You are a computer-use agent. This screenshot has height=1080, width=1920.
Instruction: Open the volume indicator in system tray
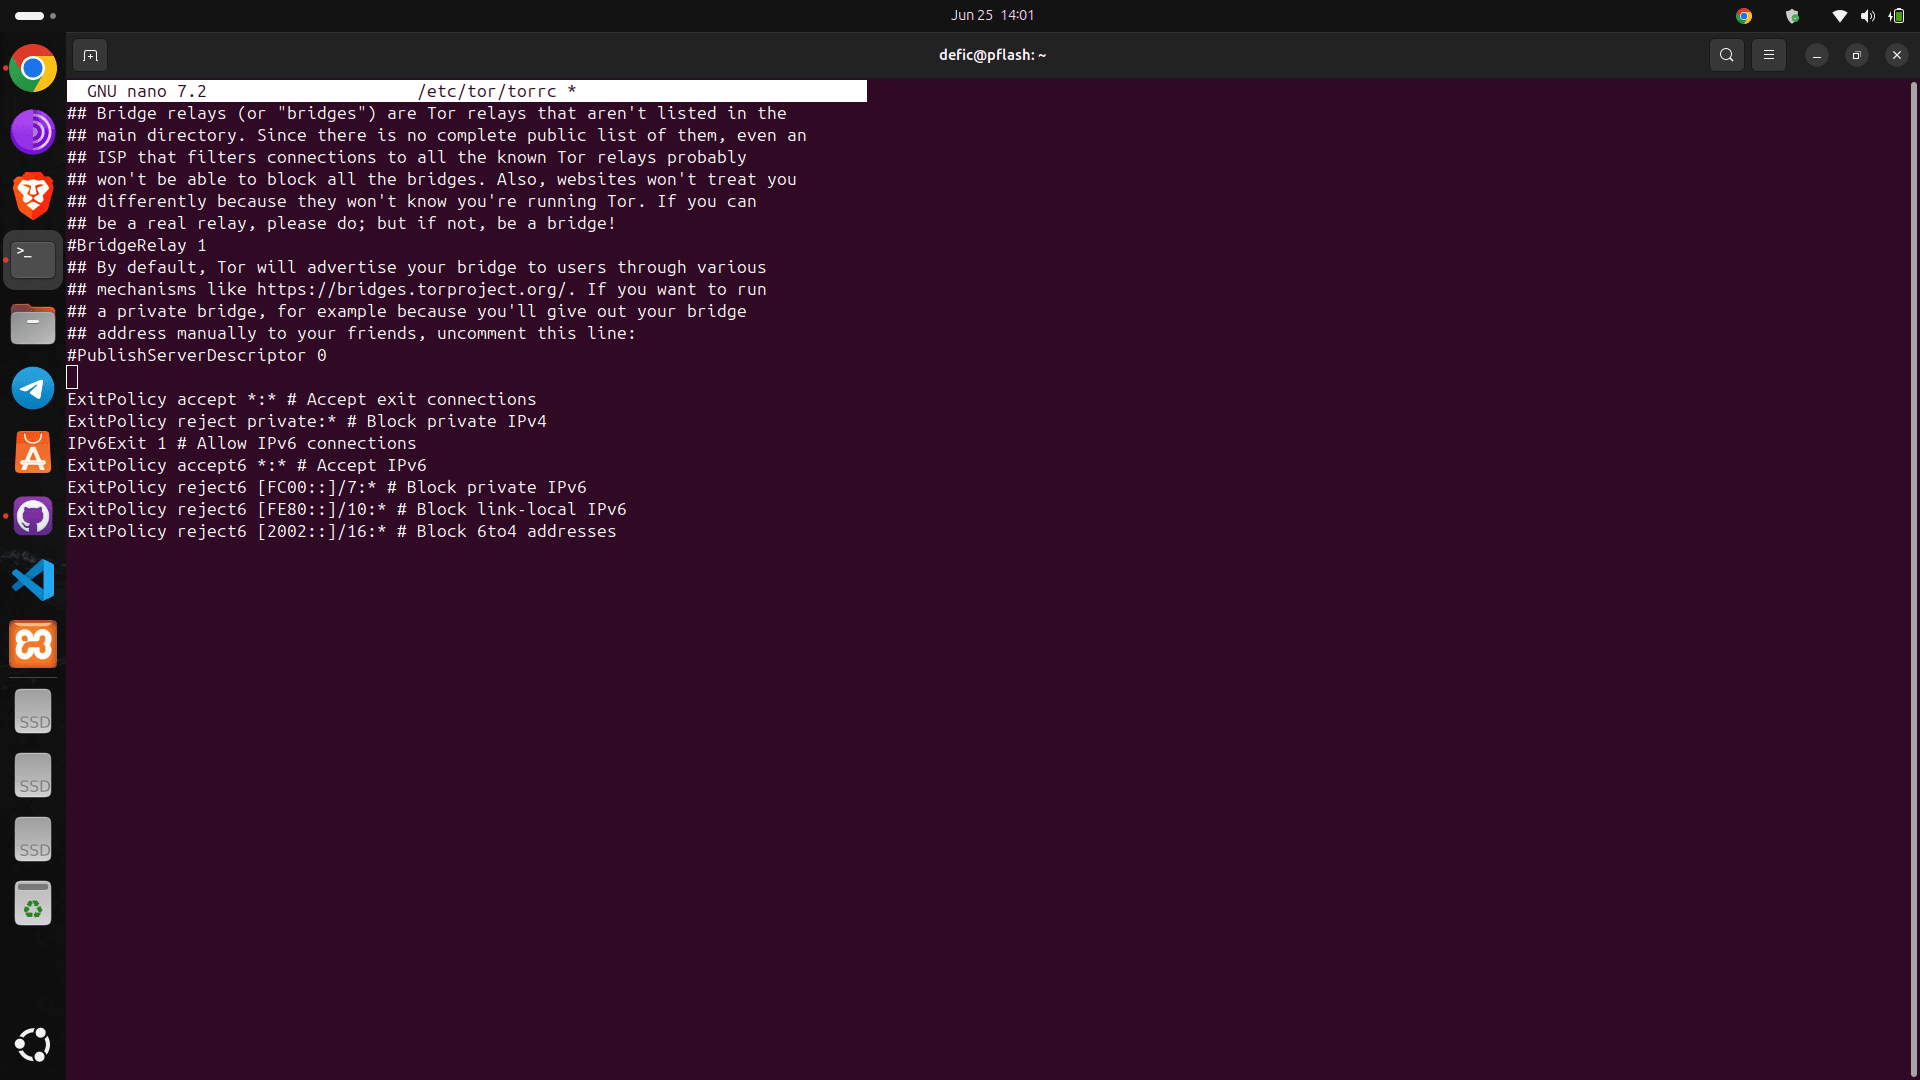tap(1867, 15)
